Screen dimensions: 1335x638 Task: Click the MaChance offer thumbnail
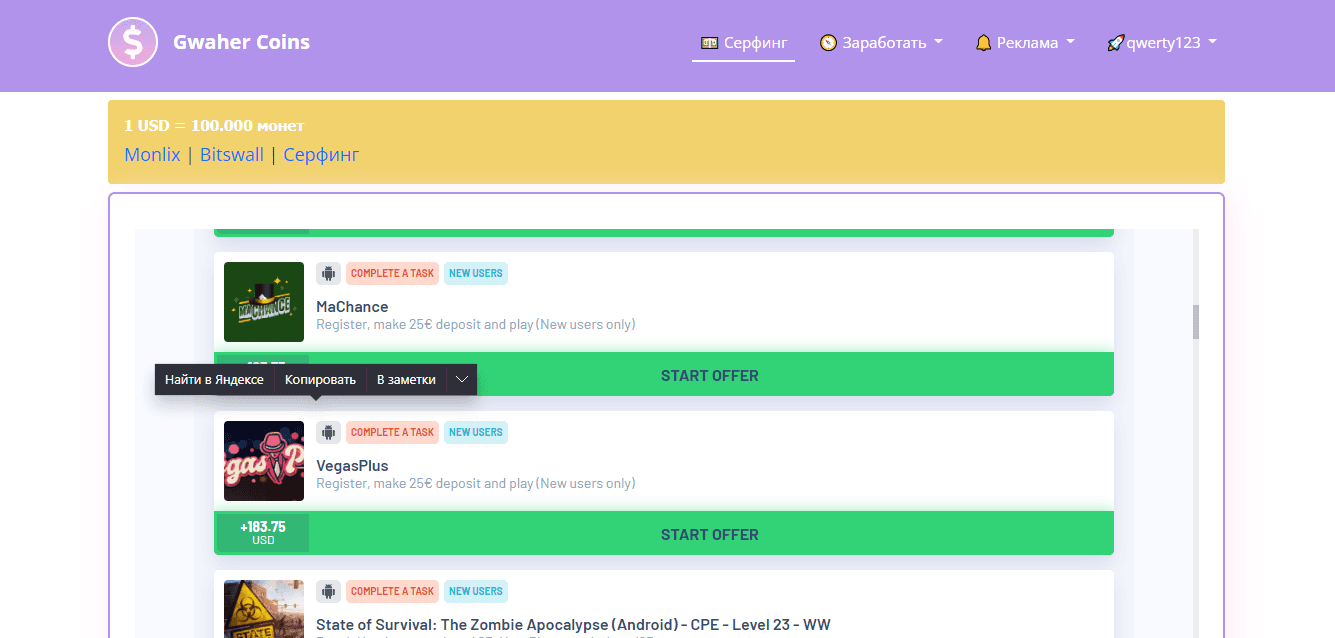coord(264,302)
